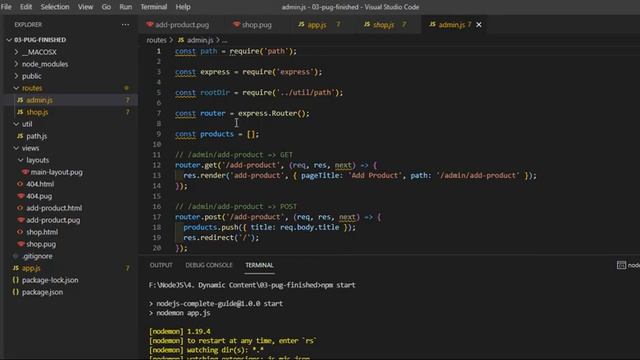Image resolution: width=640 pixels, height=360 pixels.
Task: Open 404.pug file
Action: pos(39,196)
